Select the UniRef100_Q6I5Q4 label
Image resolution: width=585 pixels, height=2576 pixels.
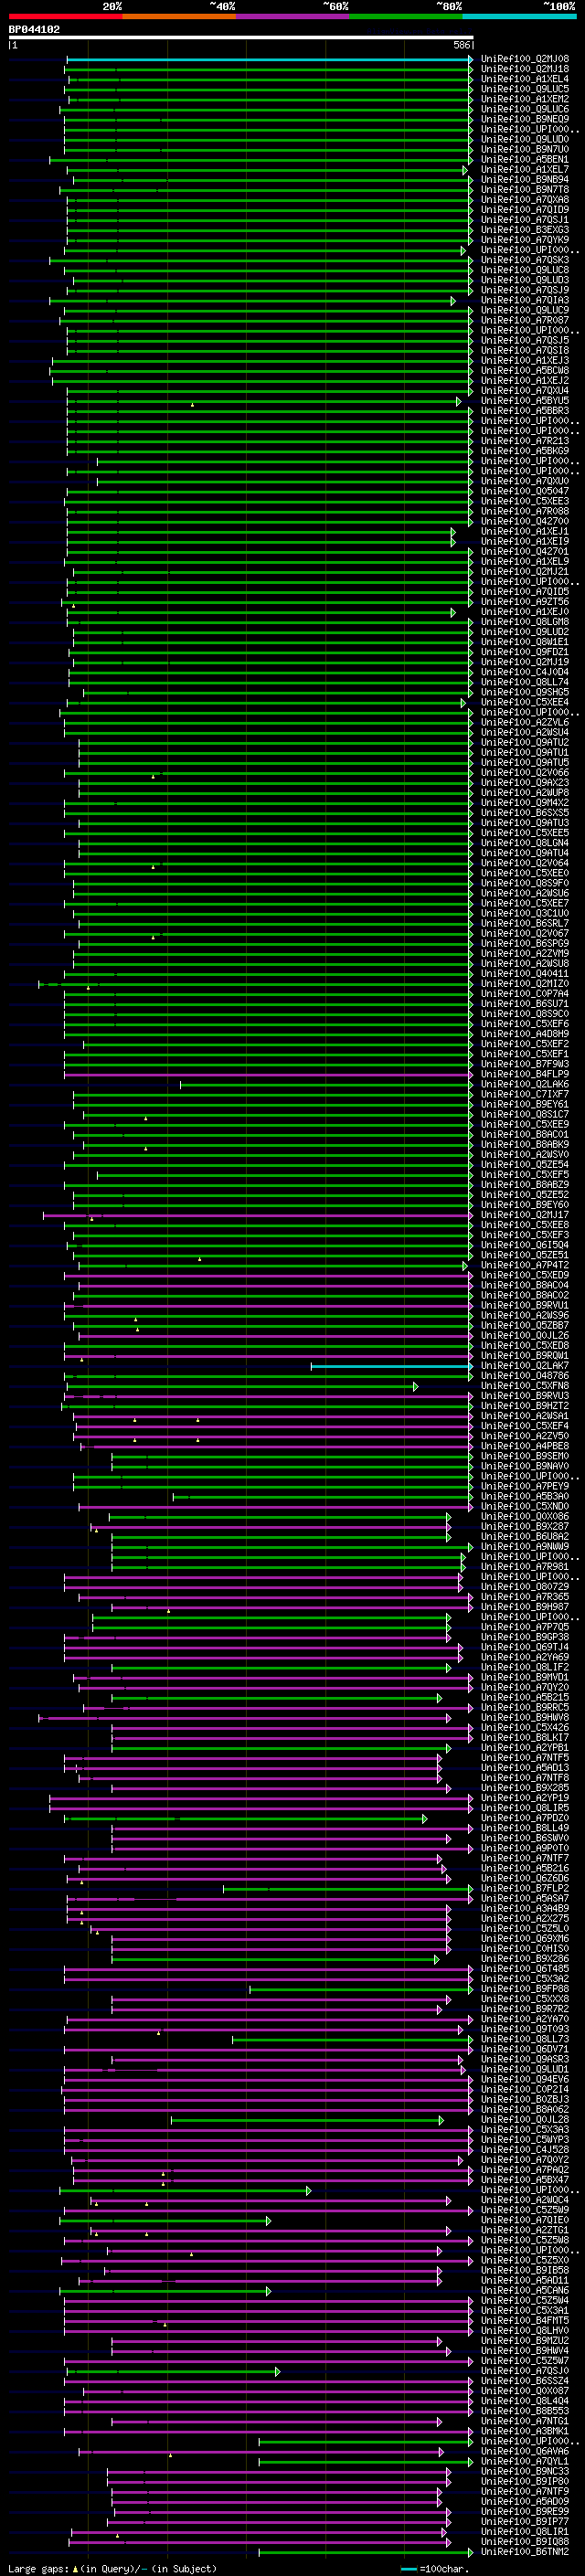tap(525, 1245)
